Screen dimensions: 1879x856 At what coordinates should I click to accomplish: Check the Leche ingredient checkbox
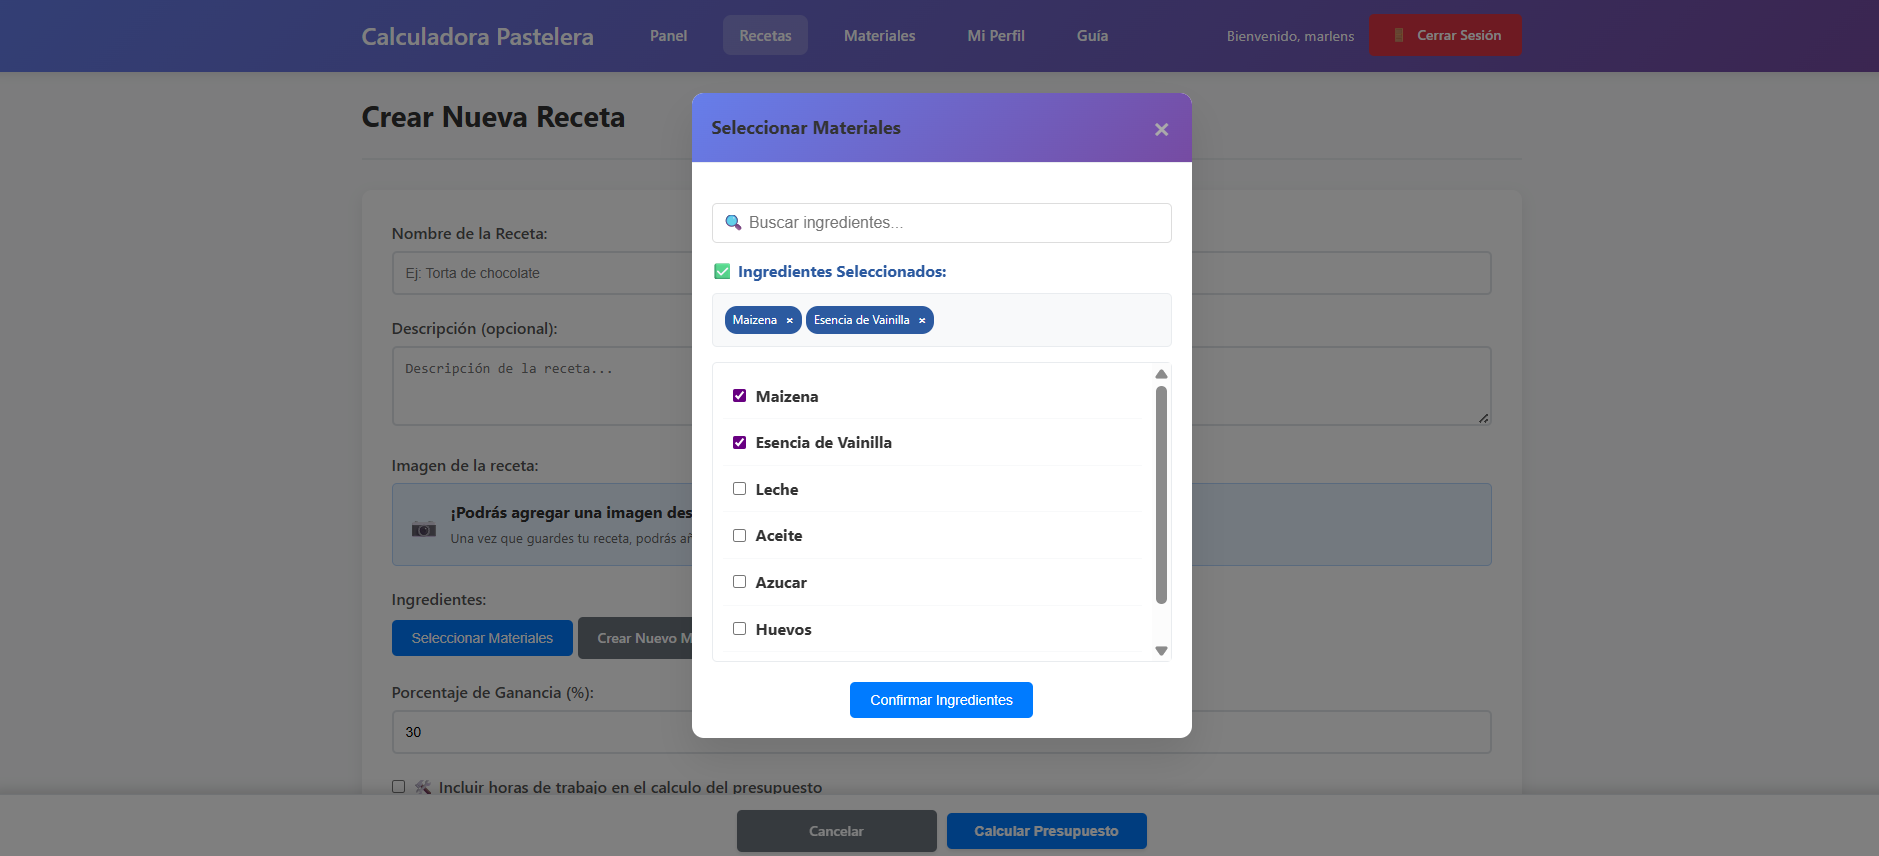pos(739,489)
